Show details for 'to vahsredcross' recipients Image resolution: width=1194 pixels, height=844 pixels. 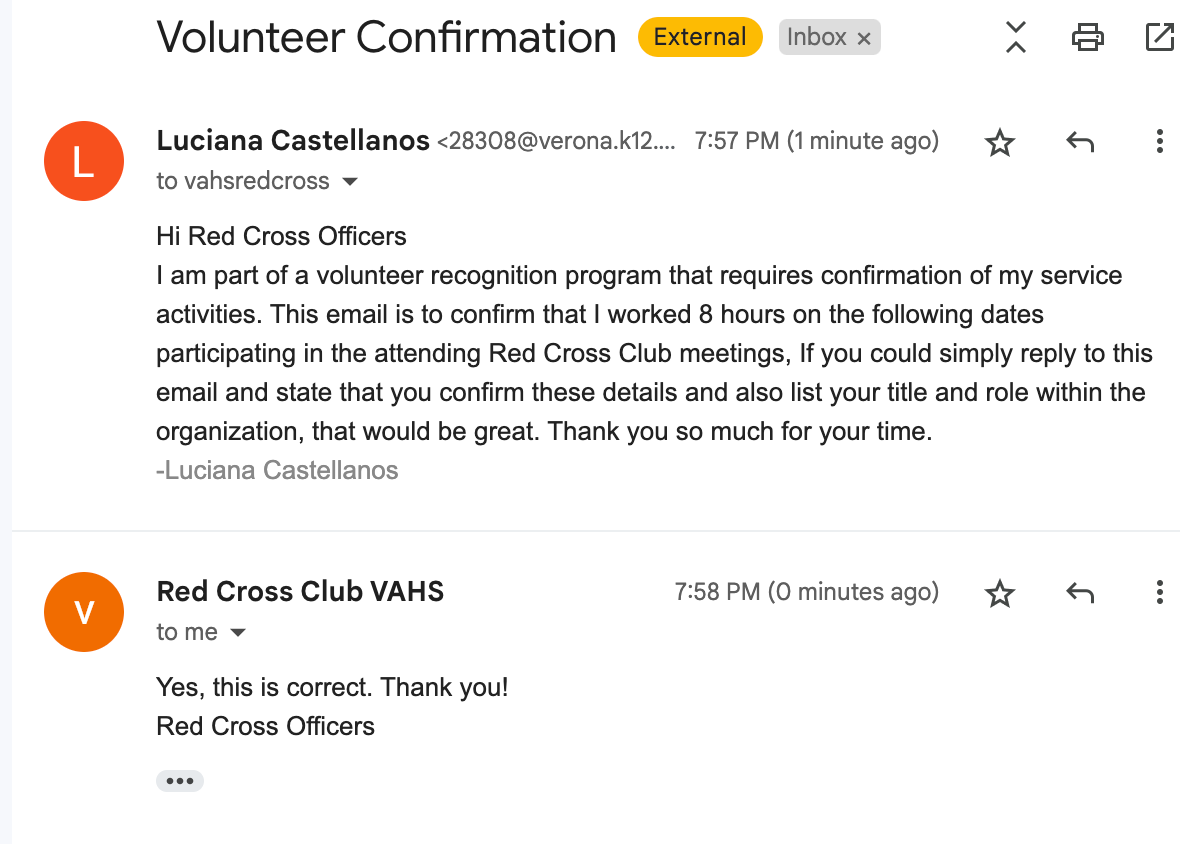click(x=350, y=182)
